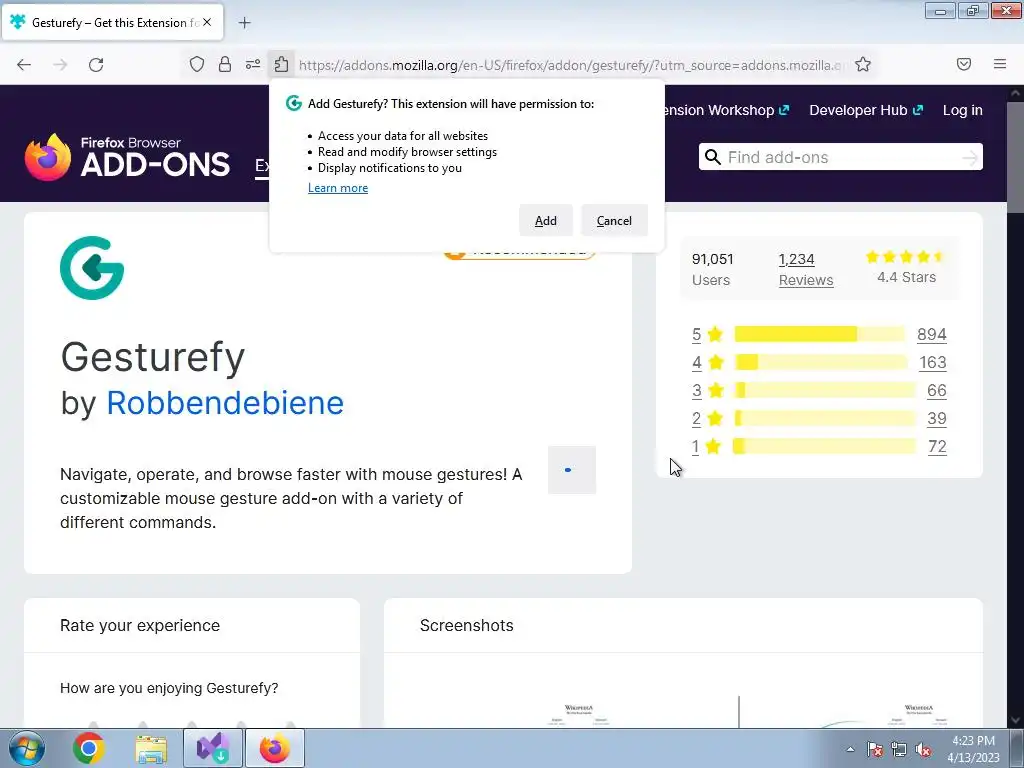The image size is (1024, 768).
Task: Click the 66 three-star review count
Action: [936, 391]
